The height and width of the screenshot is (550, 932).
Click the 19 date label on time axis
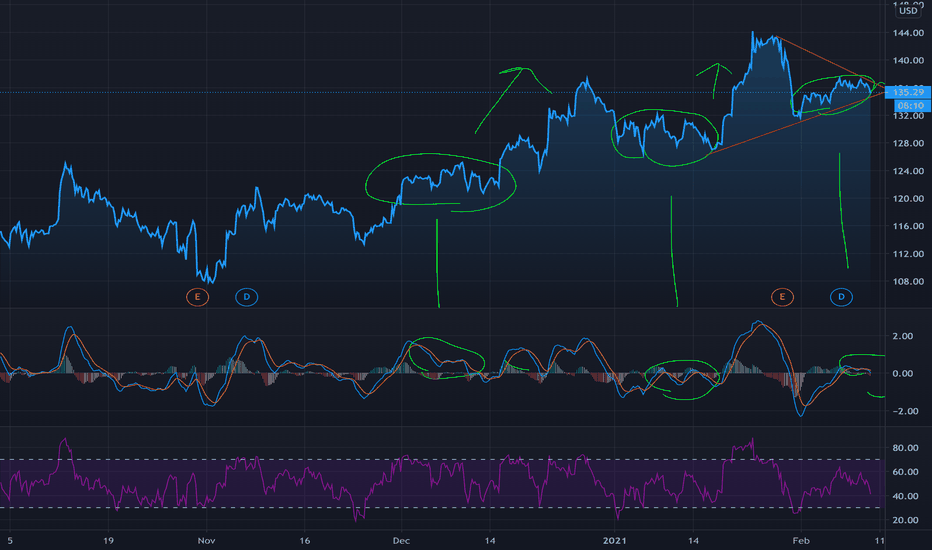pyautogui.click(x=108, y=540)
